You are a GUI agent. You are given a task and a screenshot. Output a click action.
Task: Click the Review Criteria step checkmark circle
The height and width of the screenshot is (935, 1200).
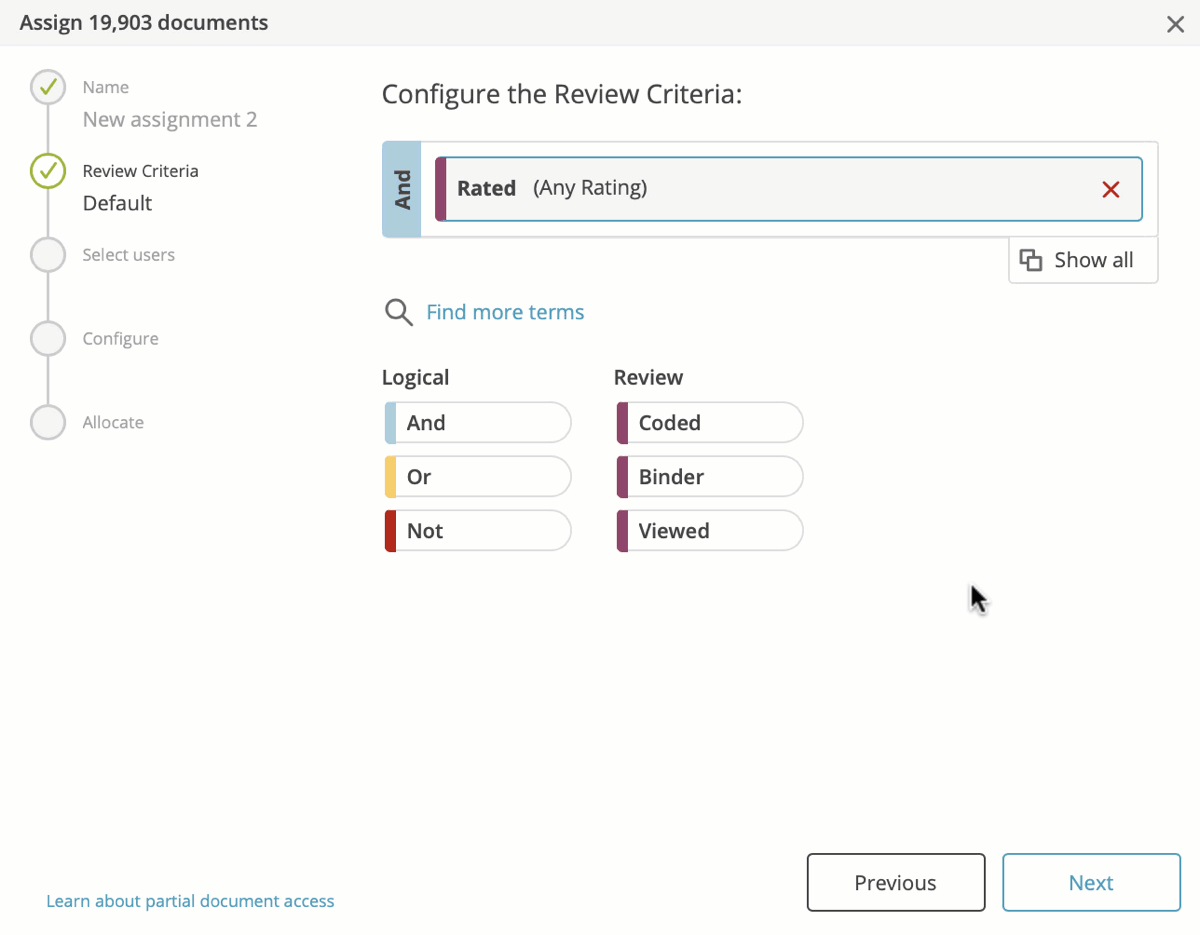point(47,171)
